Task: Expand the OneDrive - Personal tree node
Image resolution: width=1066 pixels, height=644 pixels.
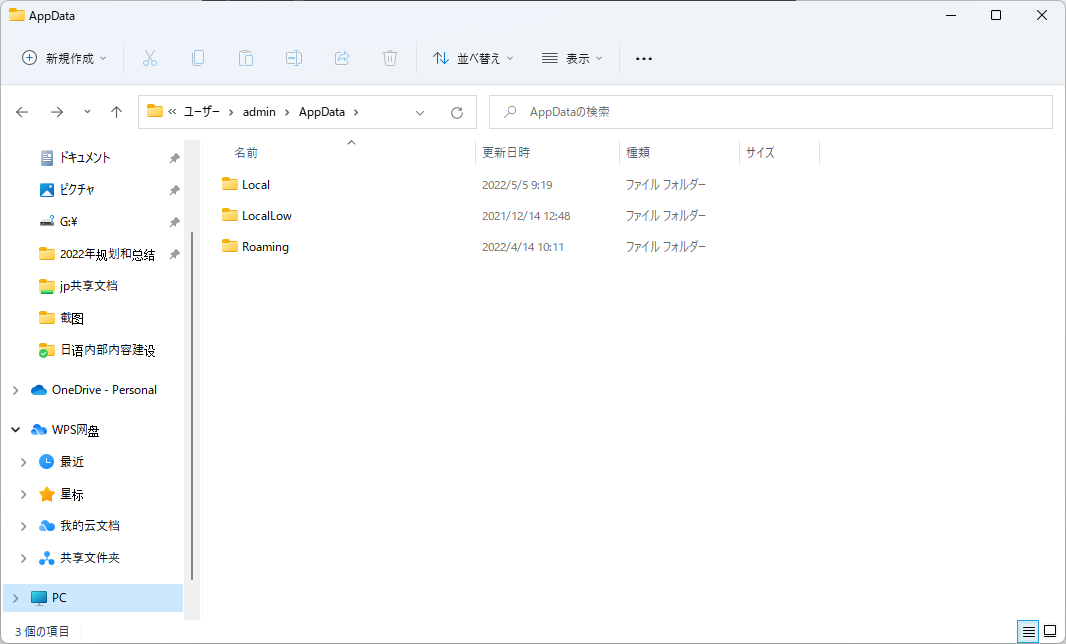Action: [15, 390]
